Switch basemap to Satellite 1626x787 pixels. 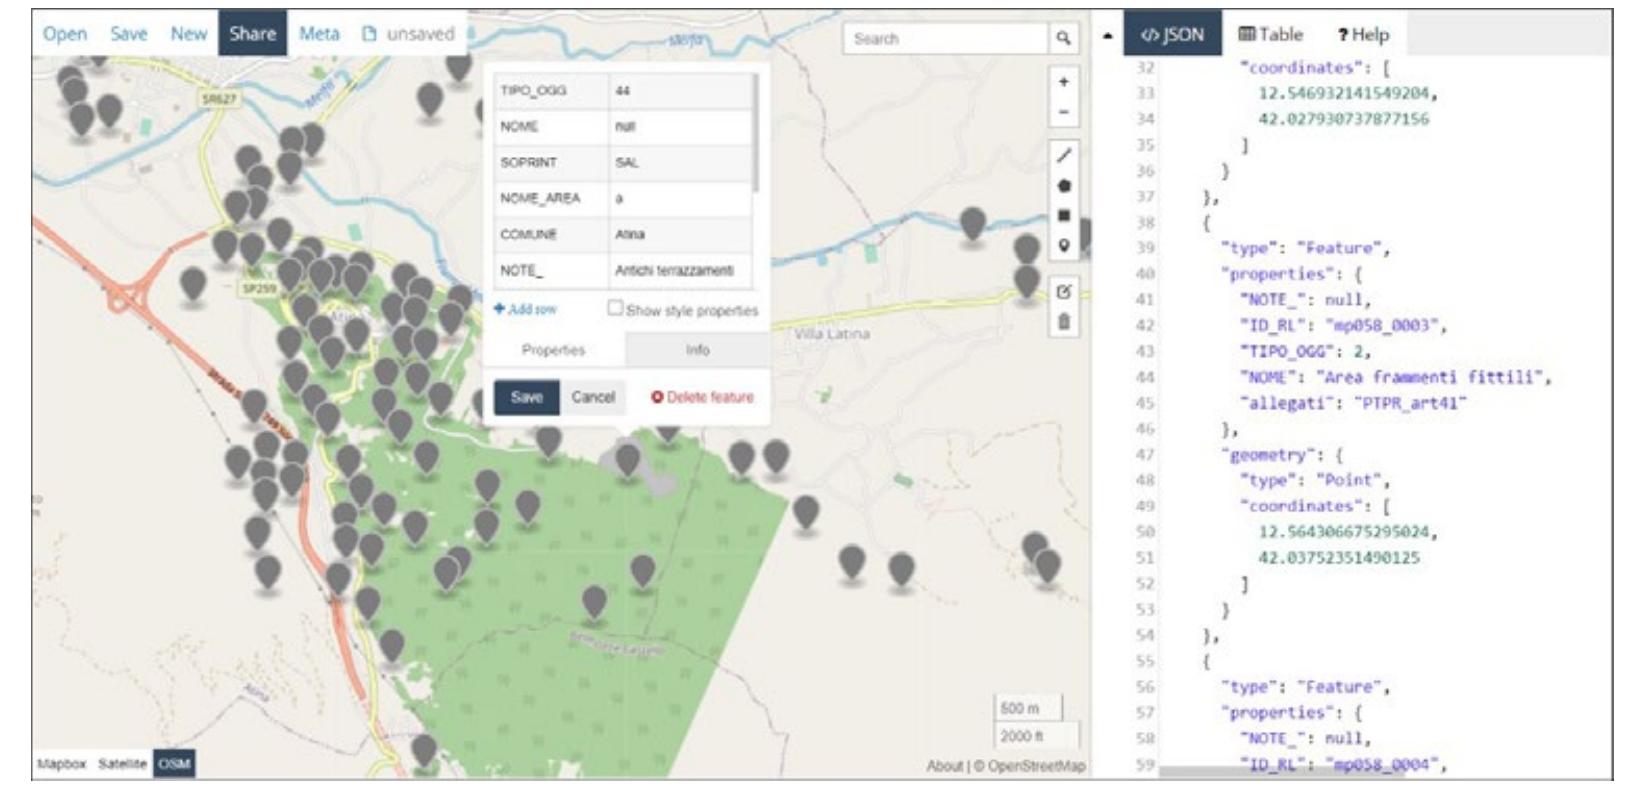pos(122,764)
